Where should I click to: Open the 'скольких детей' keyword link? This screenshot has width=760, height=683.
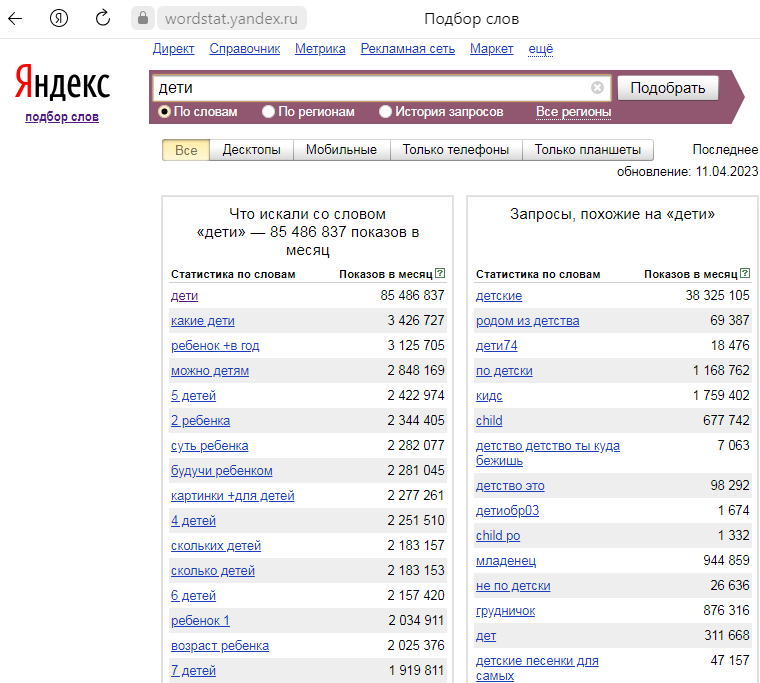216,546
